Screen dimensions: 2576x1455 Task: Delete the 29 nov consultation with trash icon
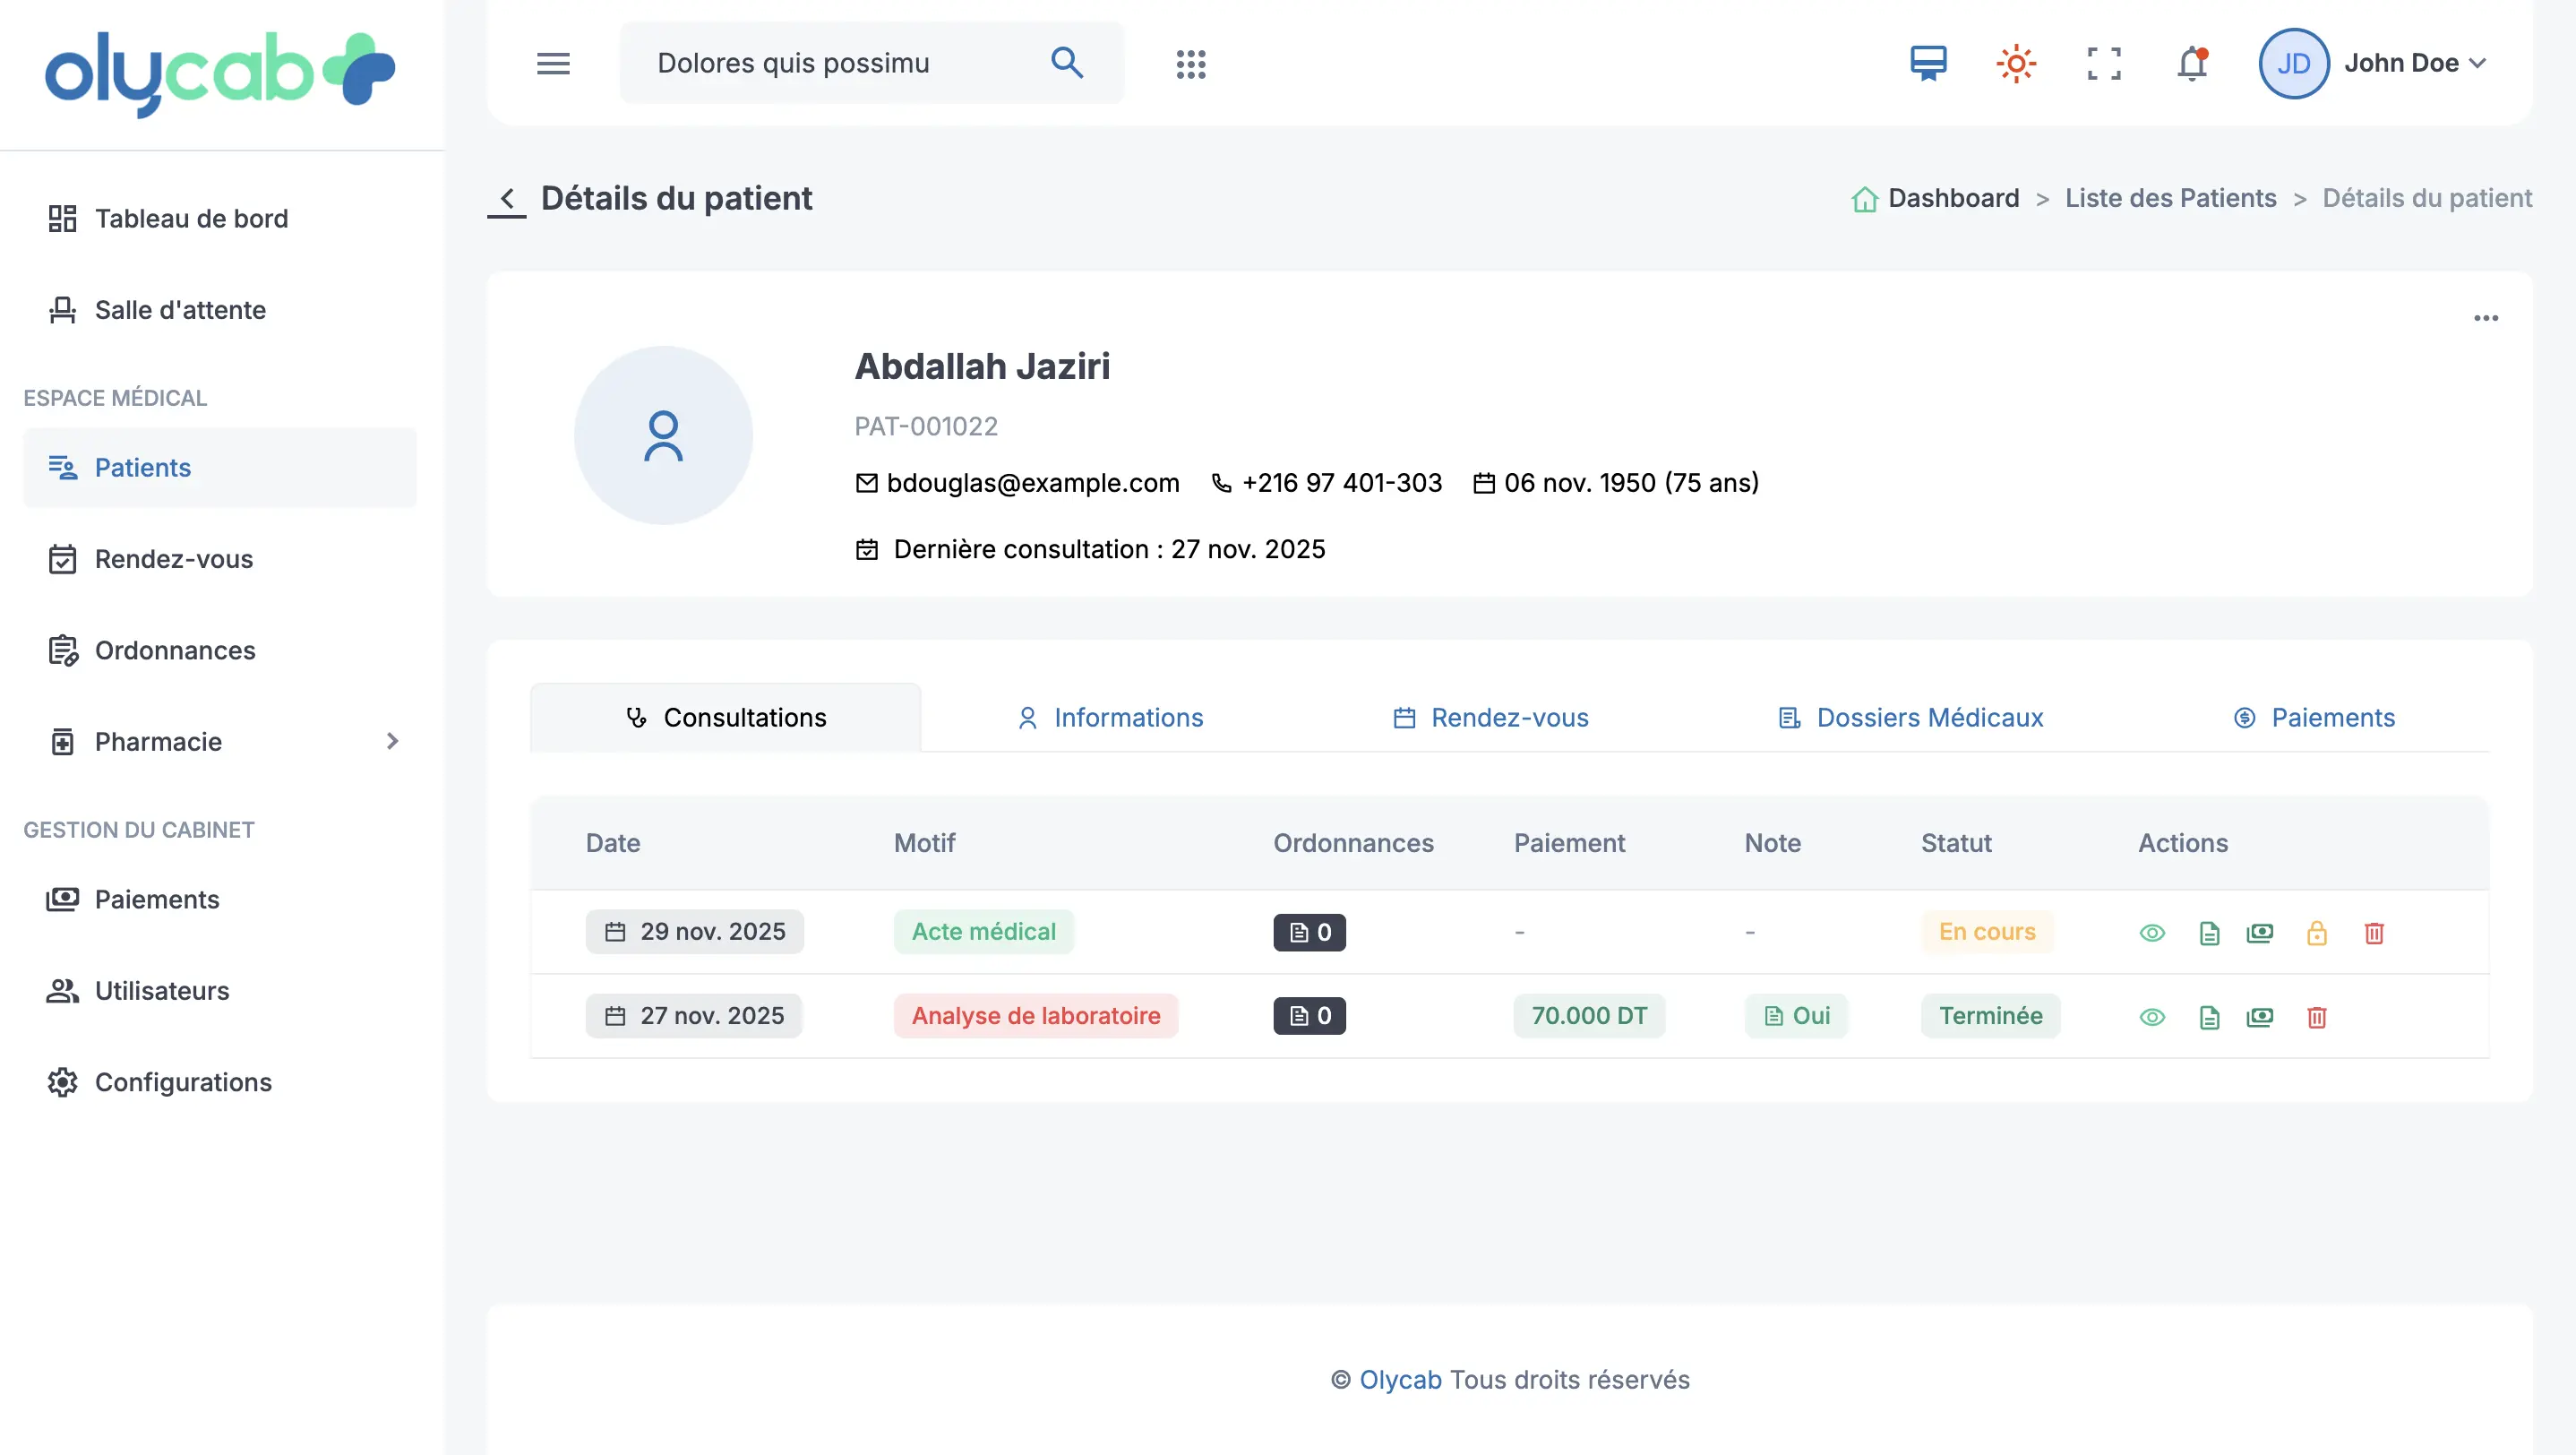click(x=2375, y=932)
